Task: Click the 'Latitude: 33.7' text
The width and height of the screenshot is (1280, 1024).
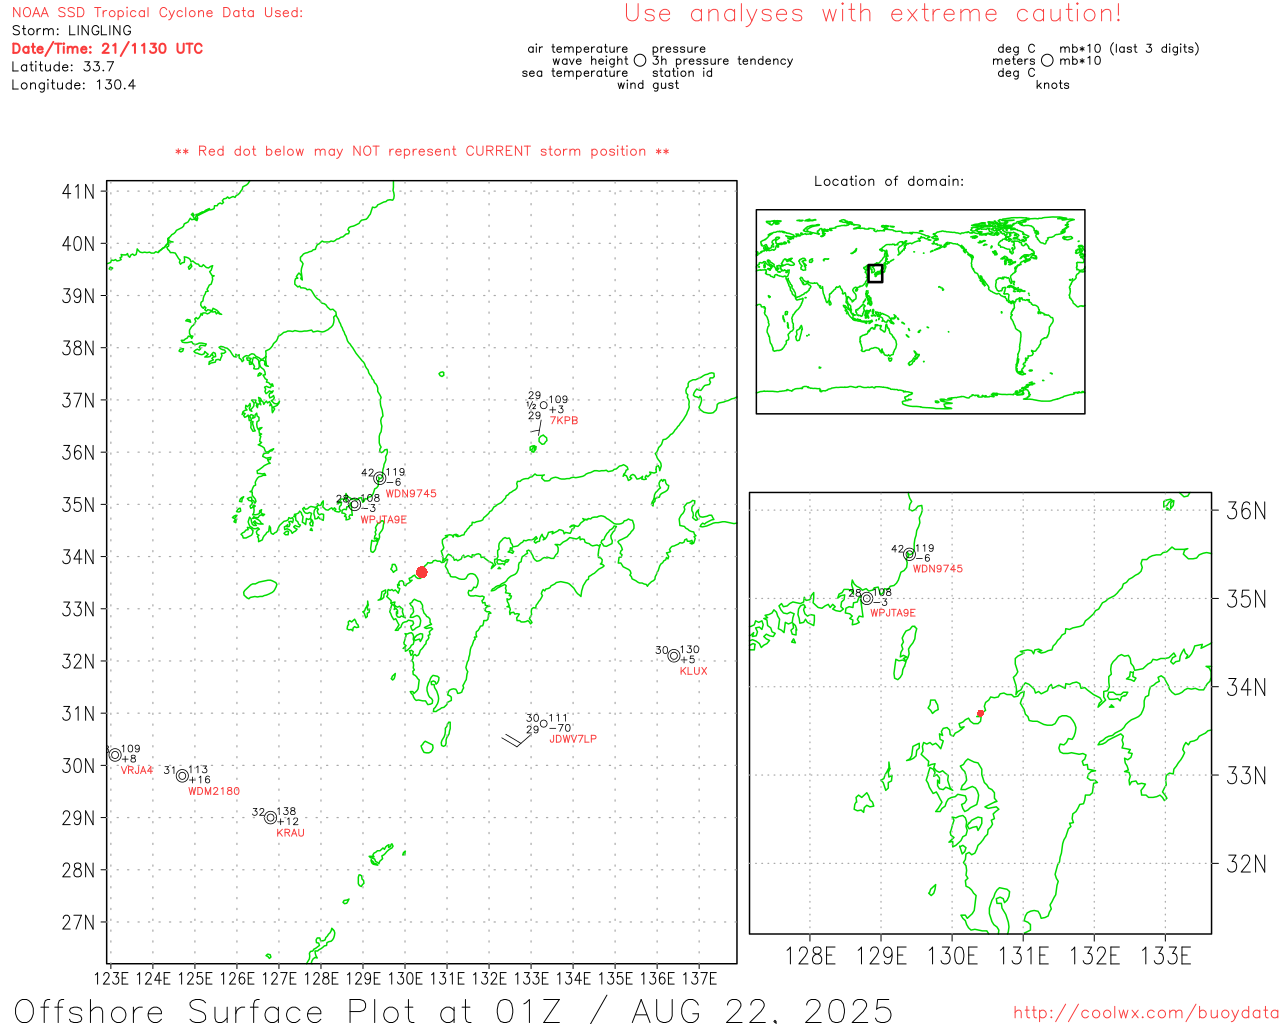Action: pos(63,67)
